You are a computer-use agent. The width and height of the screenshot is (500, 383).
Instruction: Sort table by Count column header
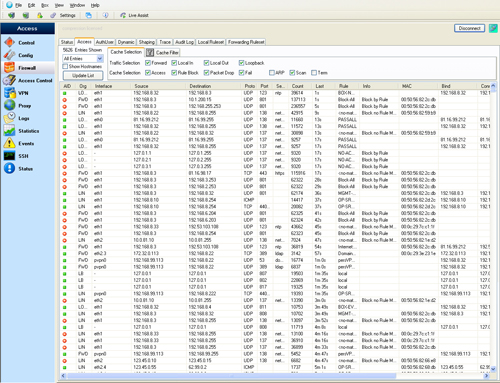(x=301, y=86)
